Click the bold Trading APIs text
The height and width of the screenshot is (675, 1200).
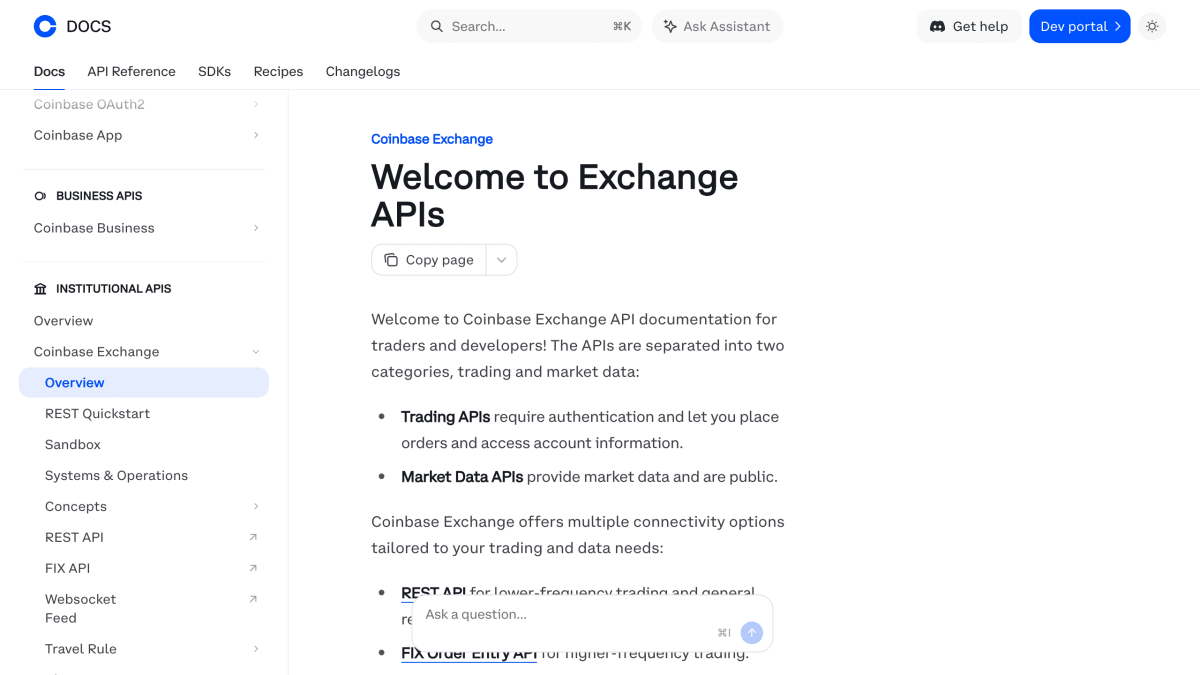coord(446,417)
